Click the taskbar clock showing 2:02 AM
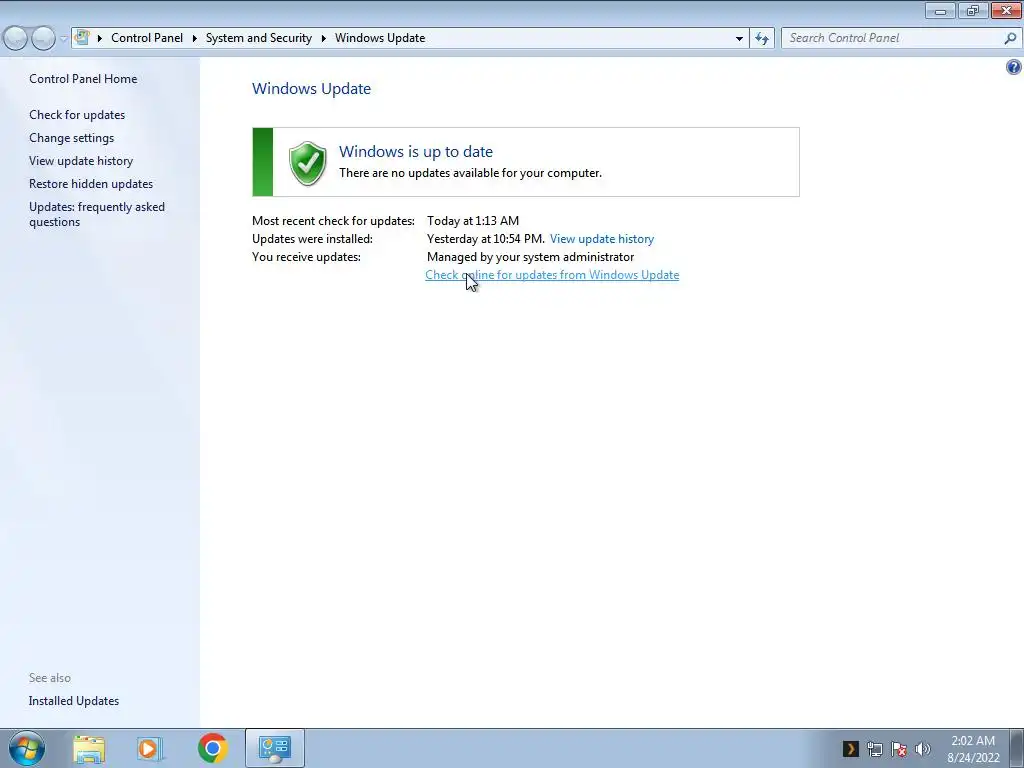 click(x=973, y=749)
